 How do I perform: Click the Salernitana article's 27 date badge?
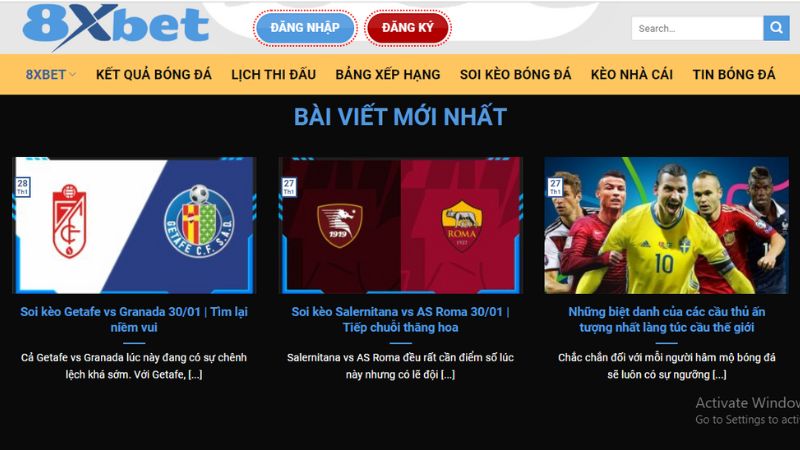click(x=289, y=187)
